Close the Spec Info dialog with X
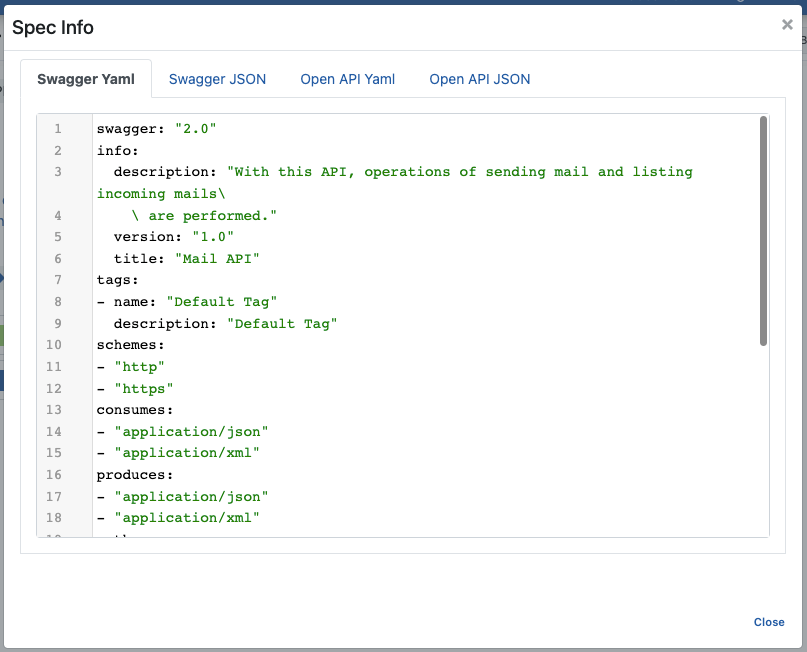 click(x=787, y=25)
